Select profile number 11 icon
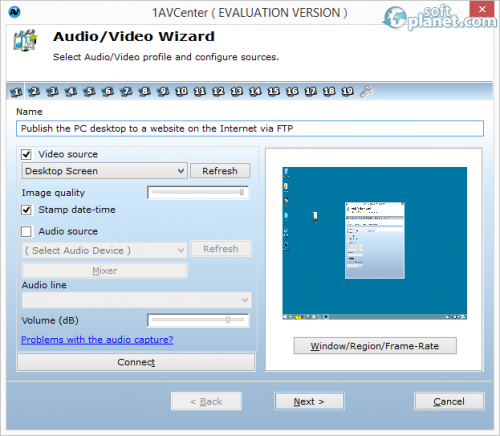The height and width of the screenshot is (436, 500). tap(200, 91)
